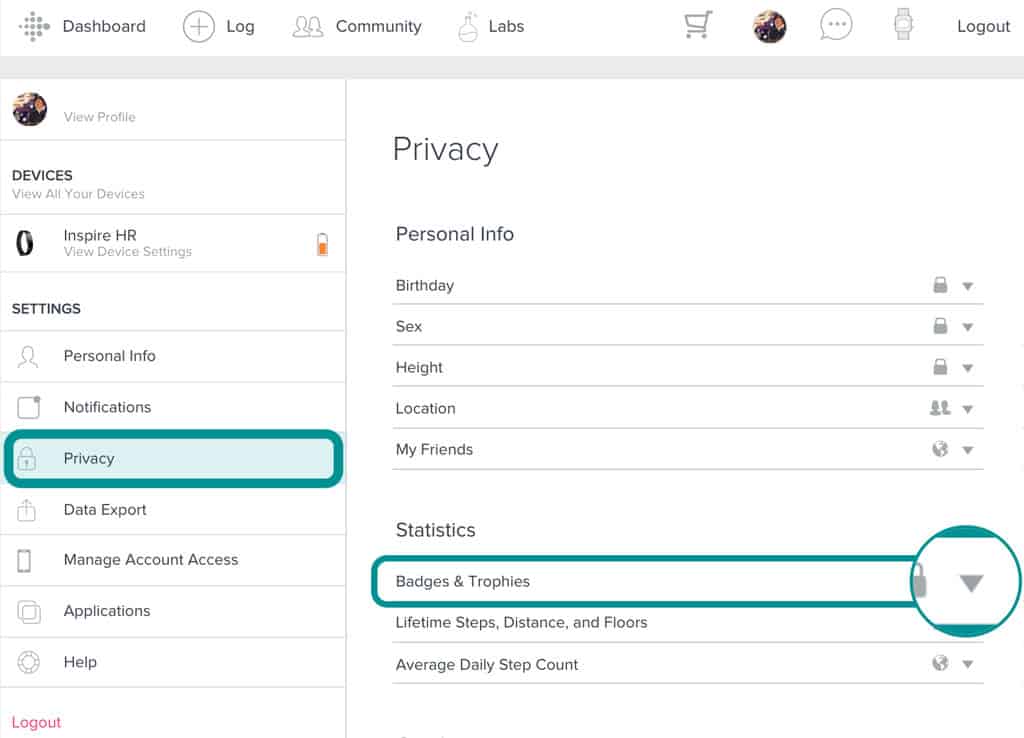This screenshot has width=1024, height=738.
Task: Open the Average Daily Step Count dropdown
Action: coord(967,664)
